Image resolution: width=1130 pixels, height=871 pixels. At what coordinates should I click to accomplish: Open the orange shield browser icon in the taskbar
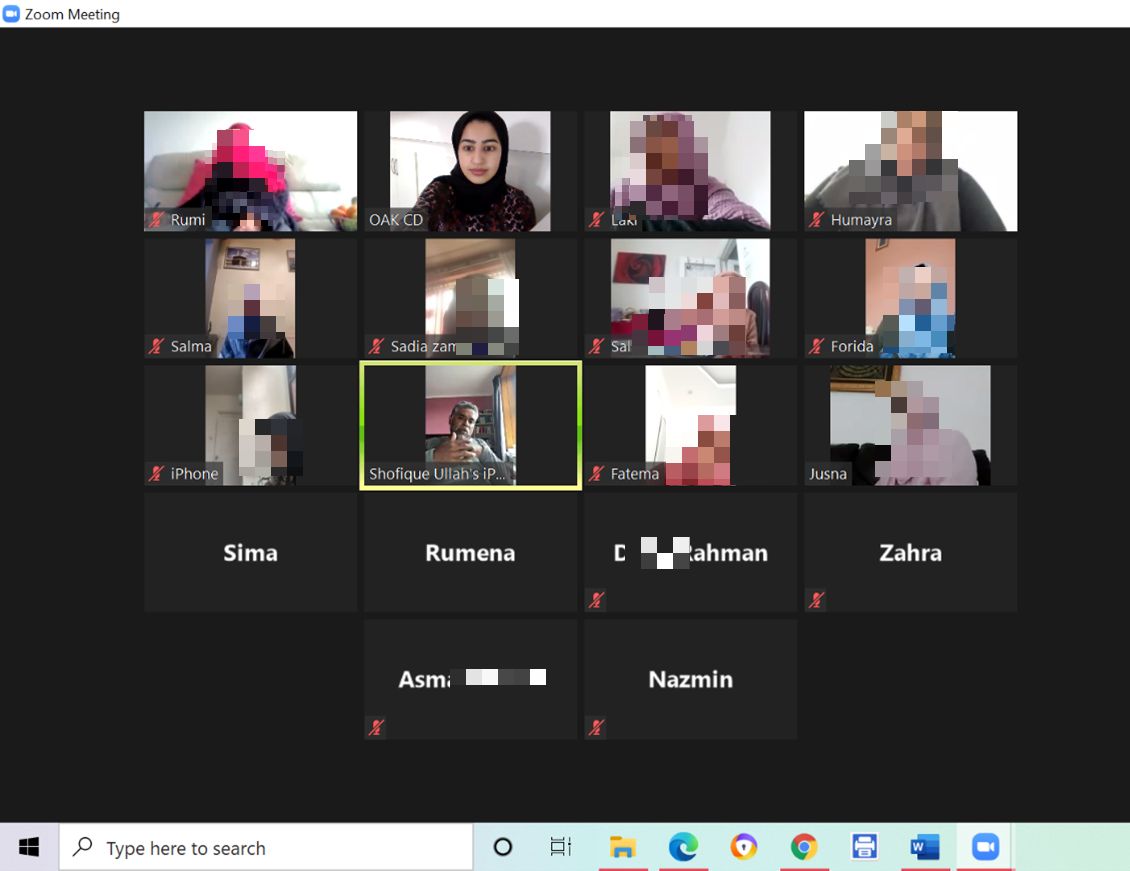pyautogui.click(x=744, y=847)
